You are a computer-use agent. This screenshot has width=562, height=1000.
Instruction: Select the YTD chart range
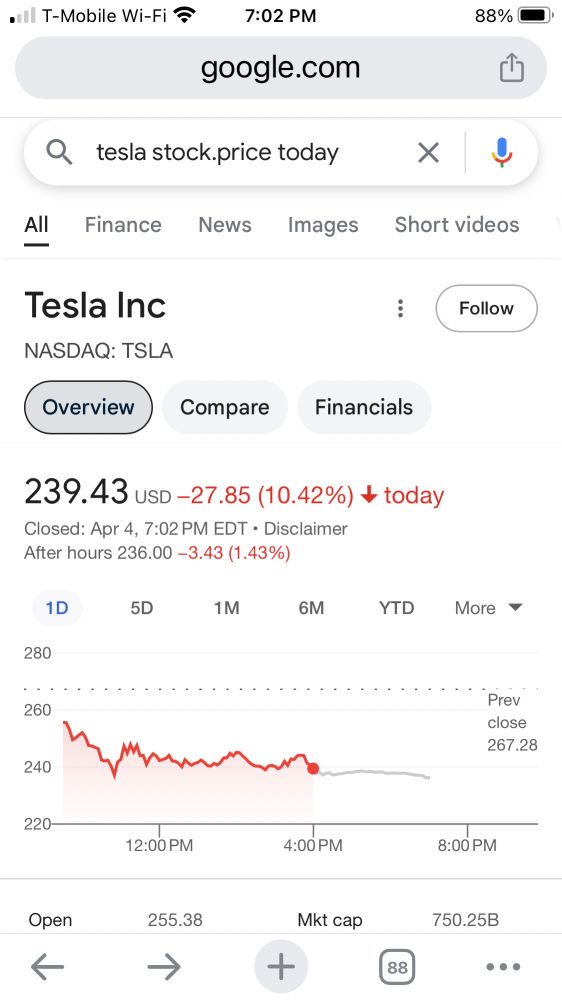point(397,608)
